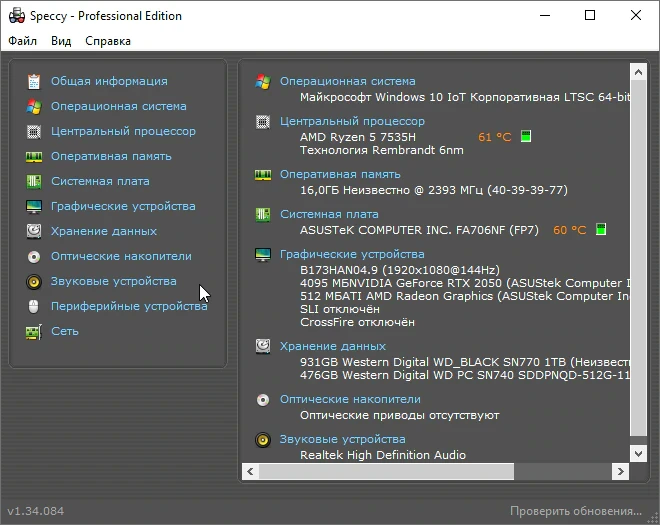
Task: Open the Вид menu
Action: 61,41
